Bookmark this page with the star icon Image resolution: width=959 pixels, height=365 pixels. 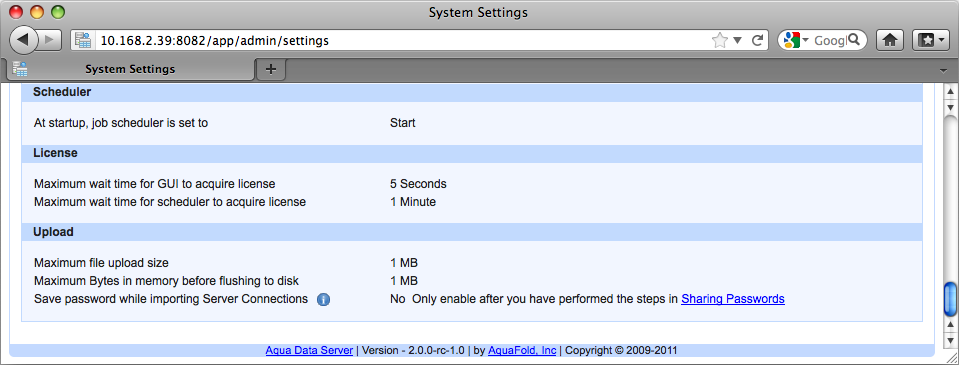(720, 40)
